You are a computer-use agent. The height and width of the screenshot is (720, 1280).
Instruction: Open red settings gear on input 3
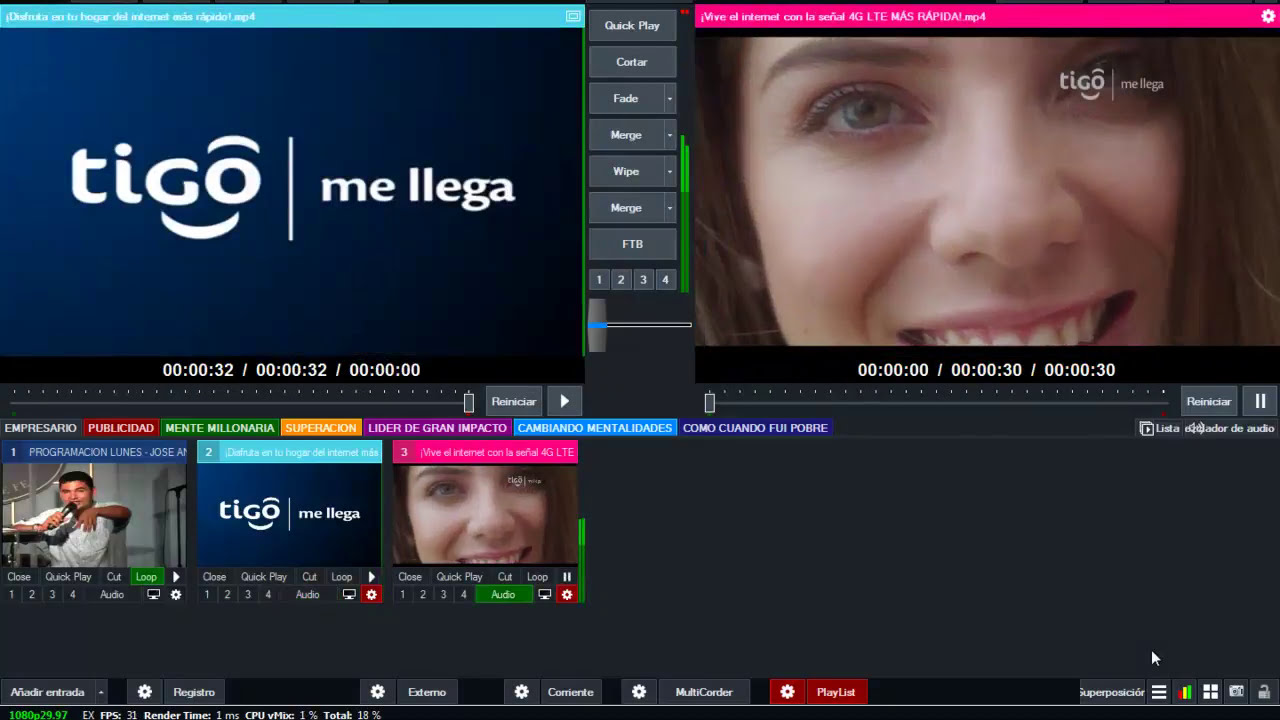pyautogui.click(x=567, y=594)
